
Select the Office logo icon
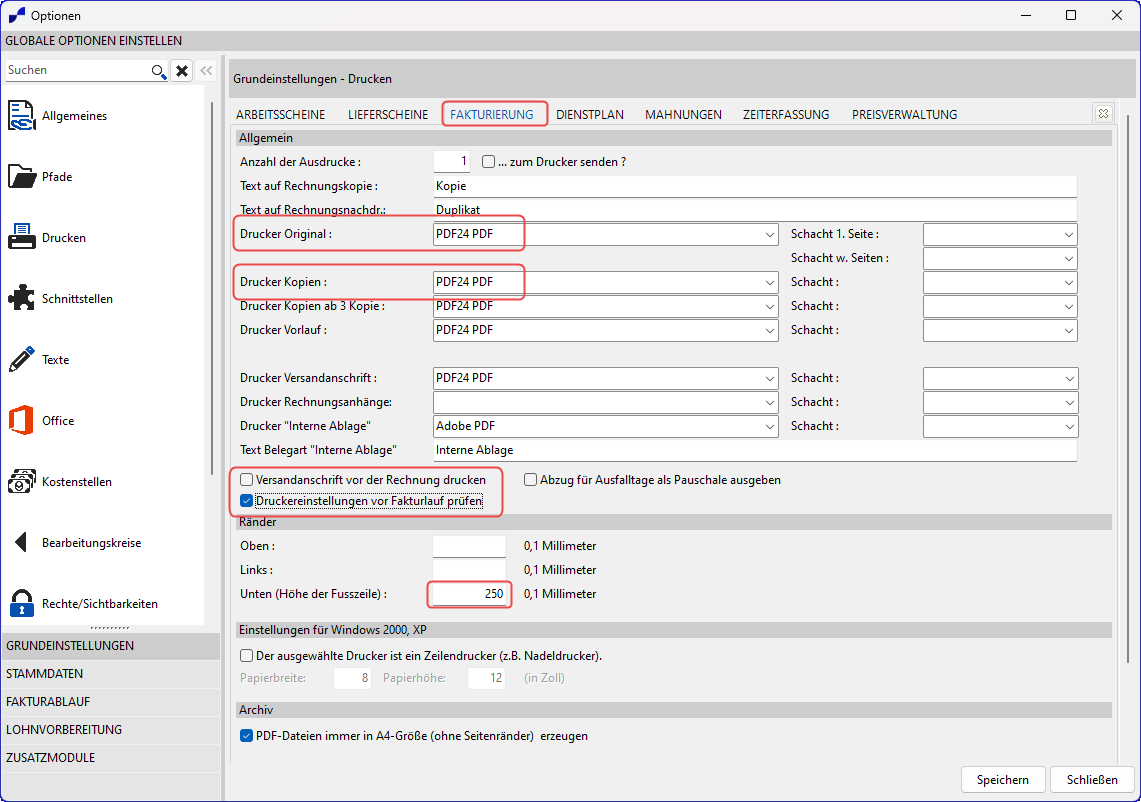tap(21, 421)
